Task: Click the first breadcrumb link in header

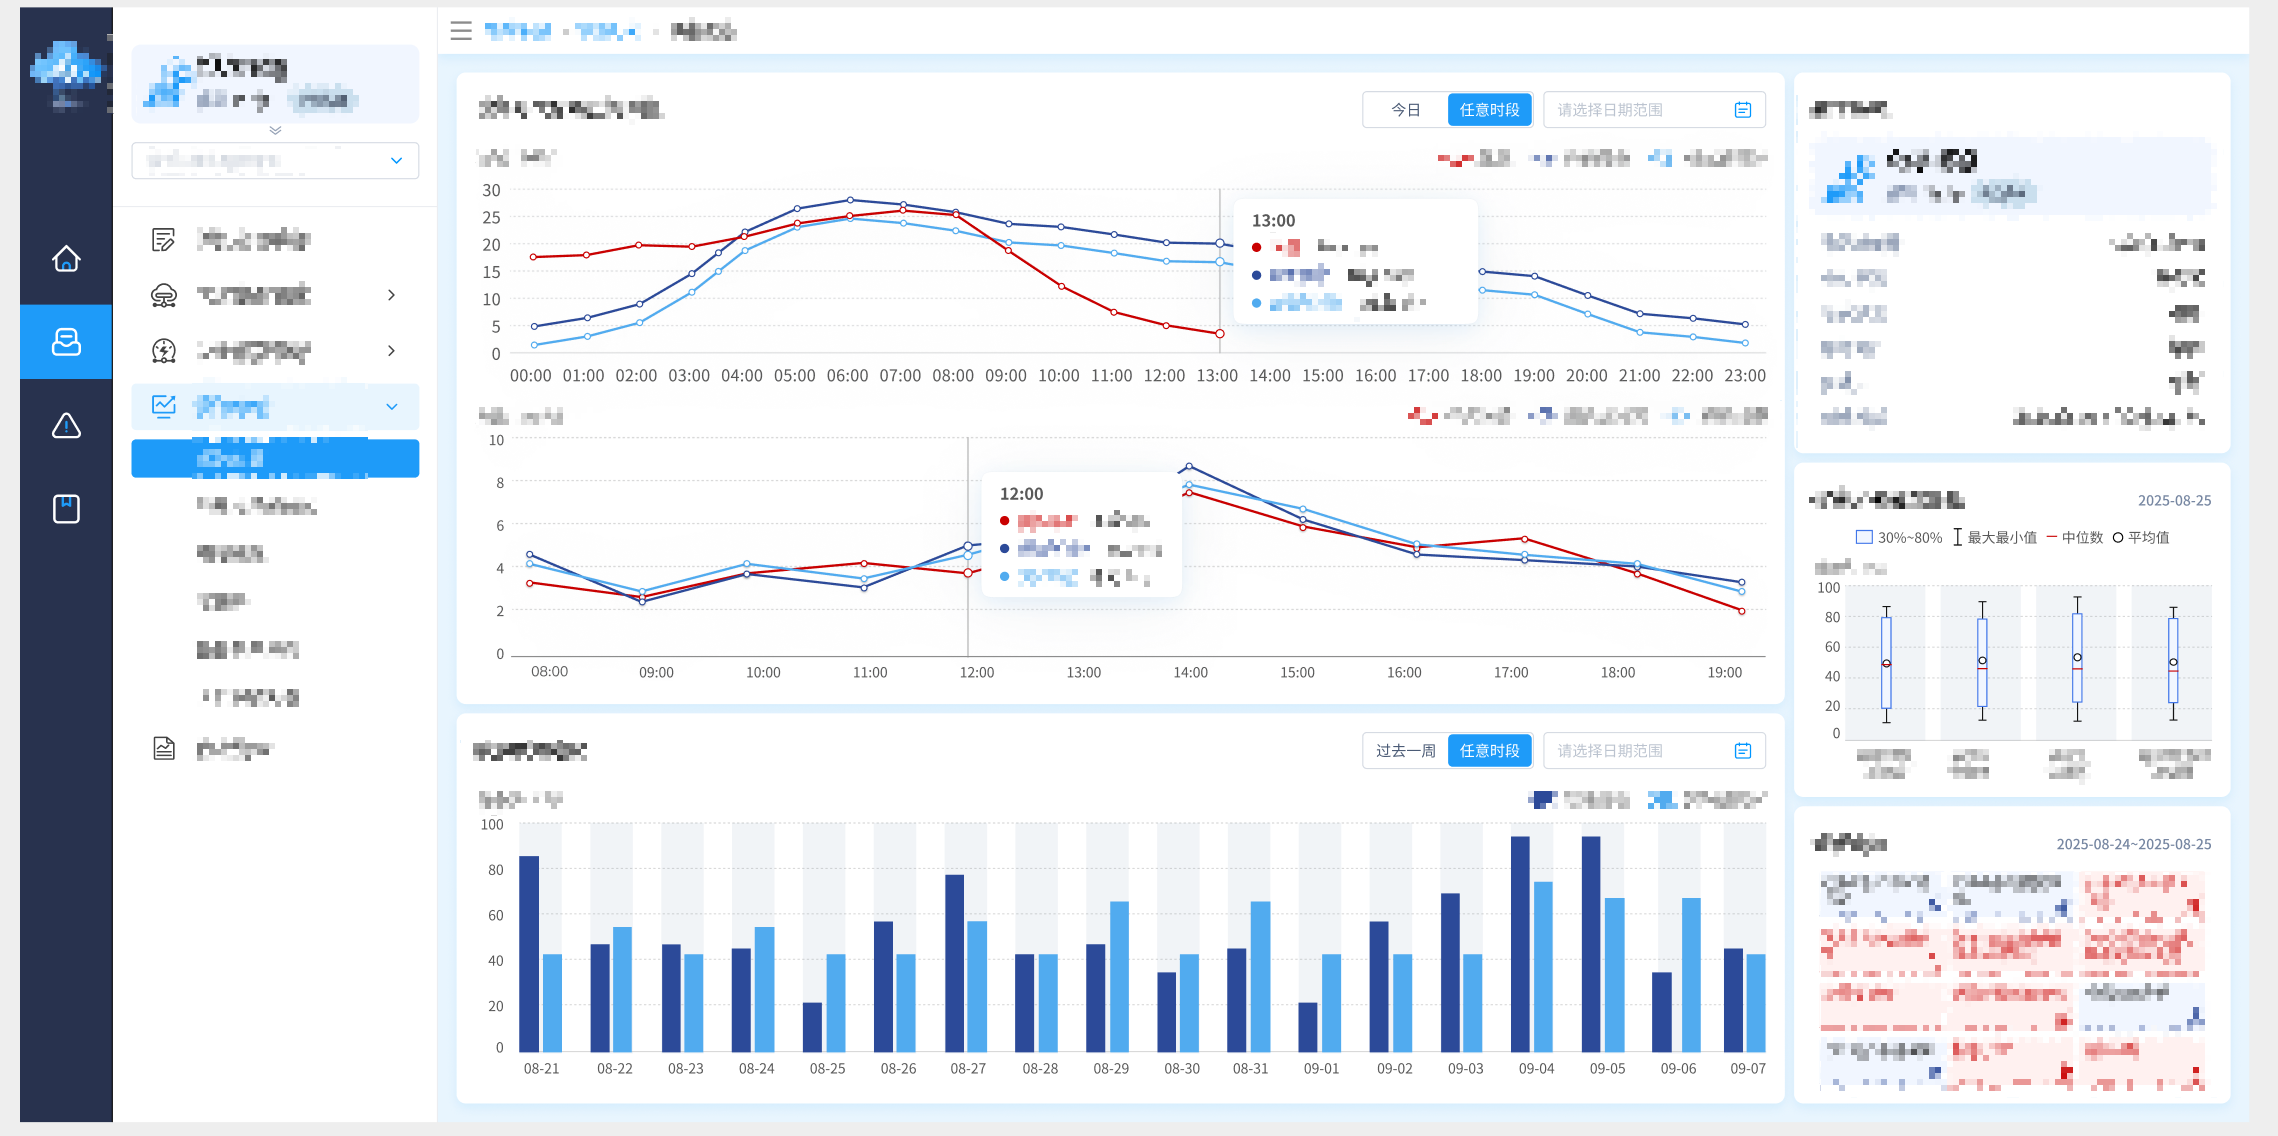Action: pos(517,32)
